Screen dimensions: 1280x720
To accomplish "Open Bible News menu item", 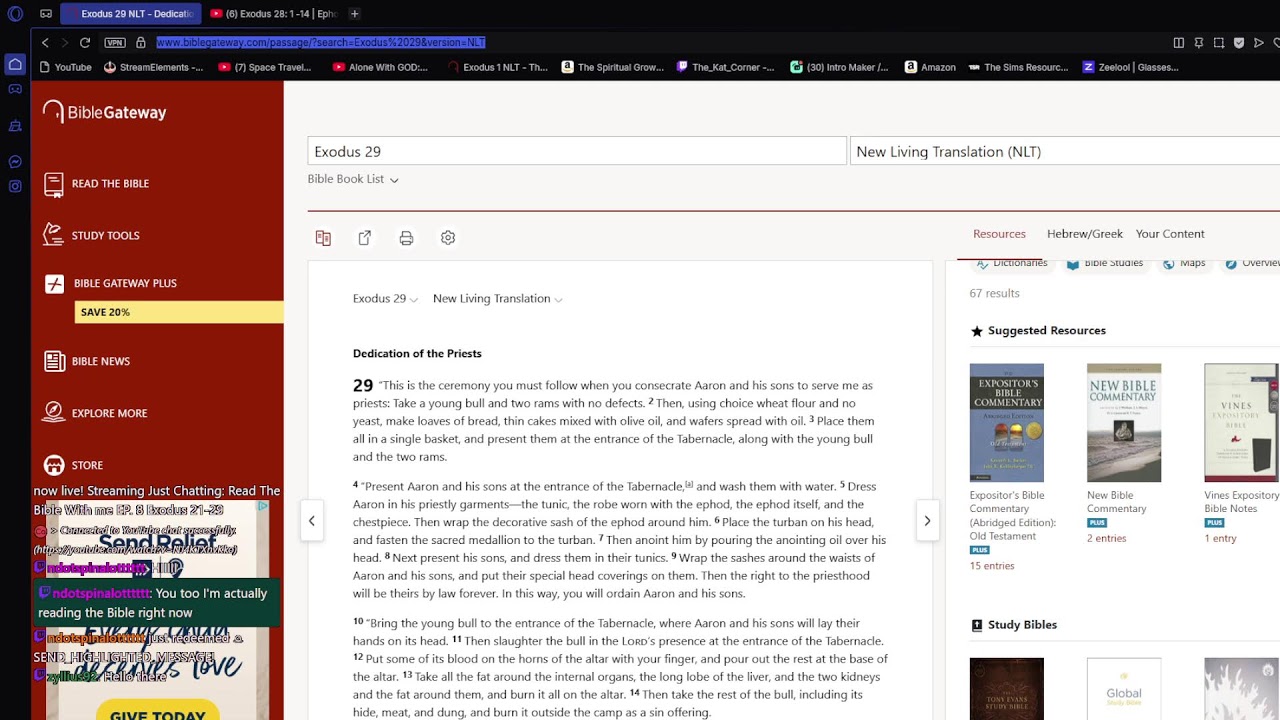I will click(86, 361).
